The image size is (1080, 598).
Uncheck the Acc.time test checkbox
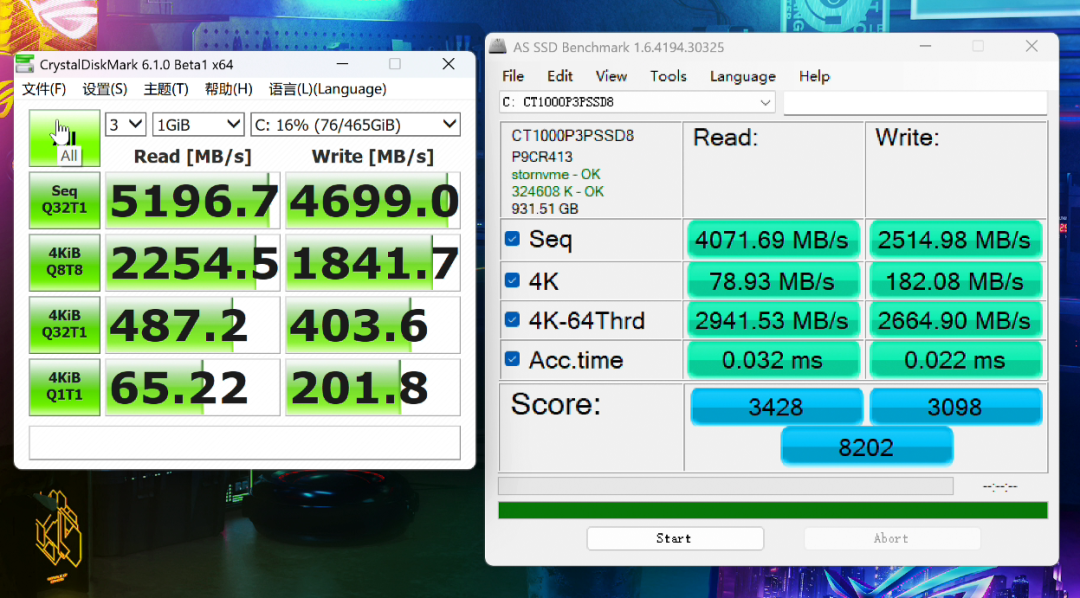pyautogui.click(x=512, y=359)
